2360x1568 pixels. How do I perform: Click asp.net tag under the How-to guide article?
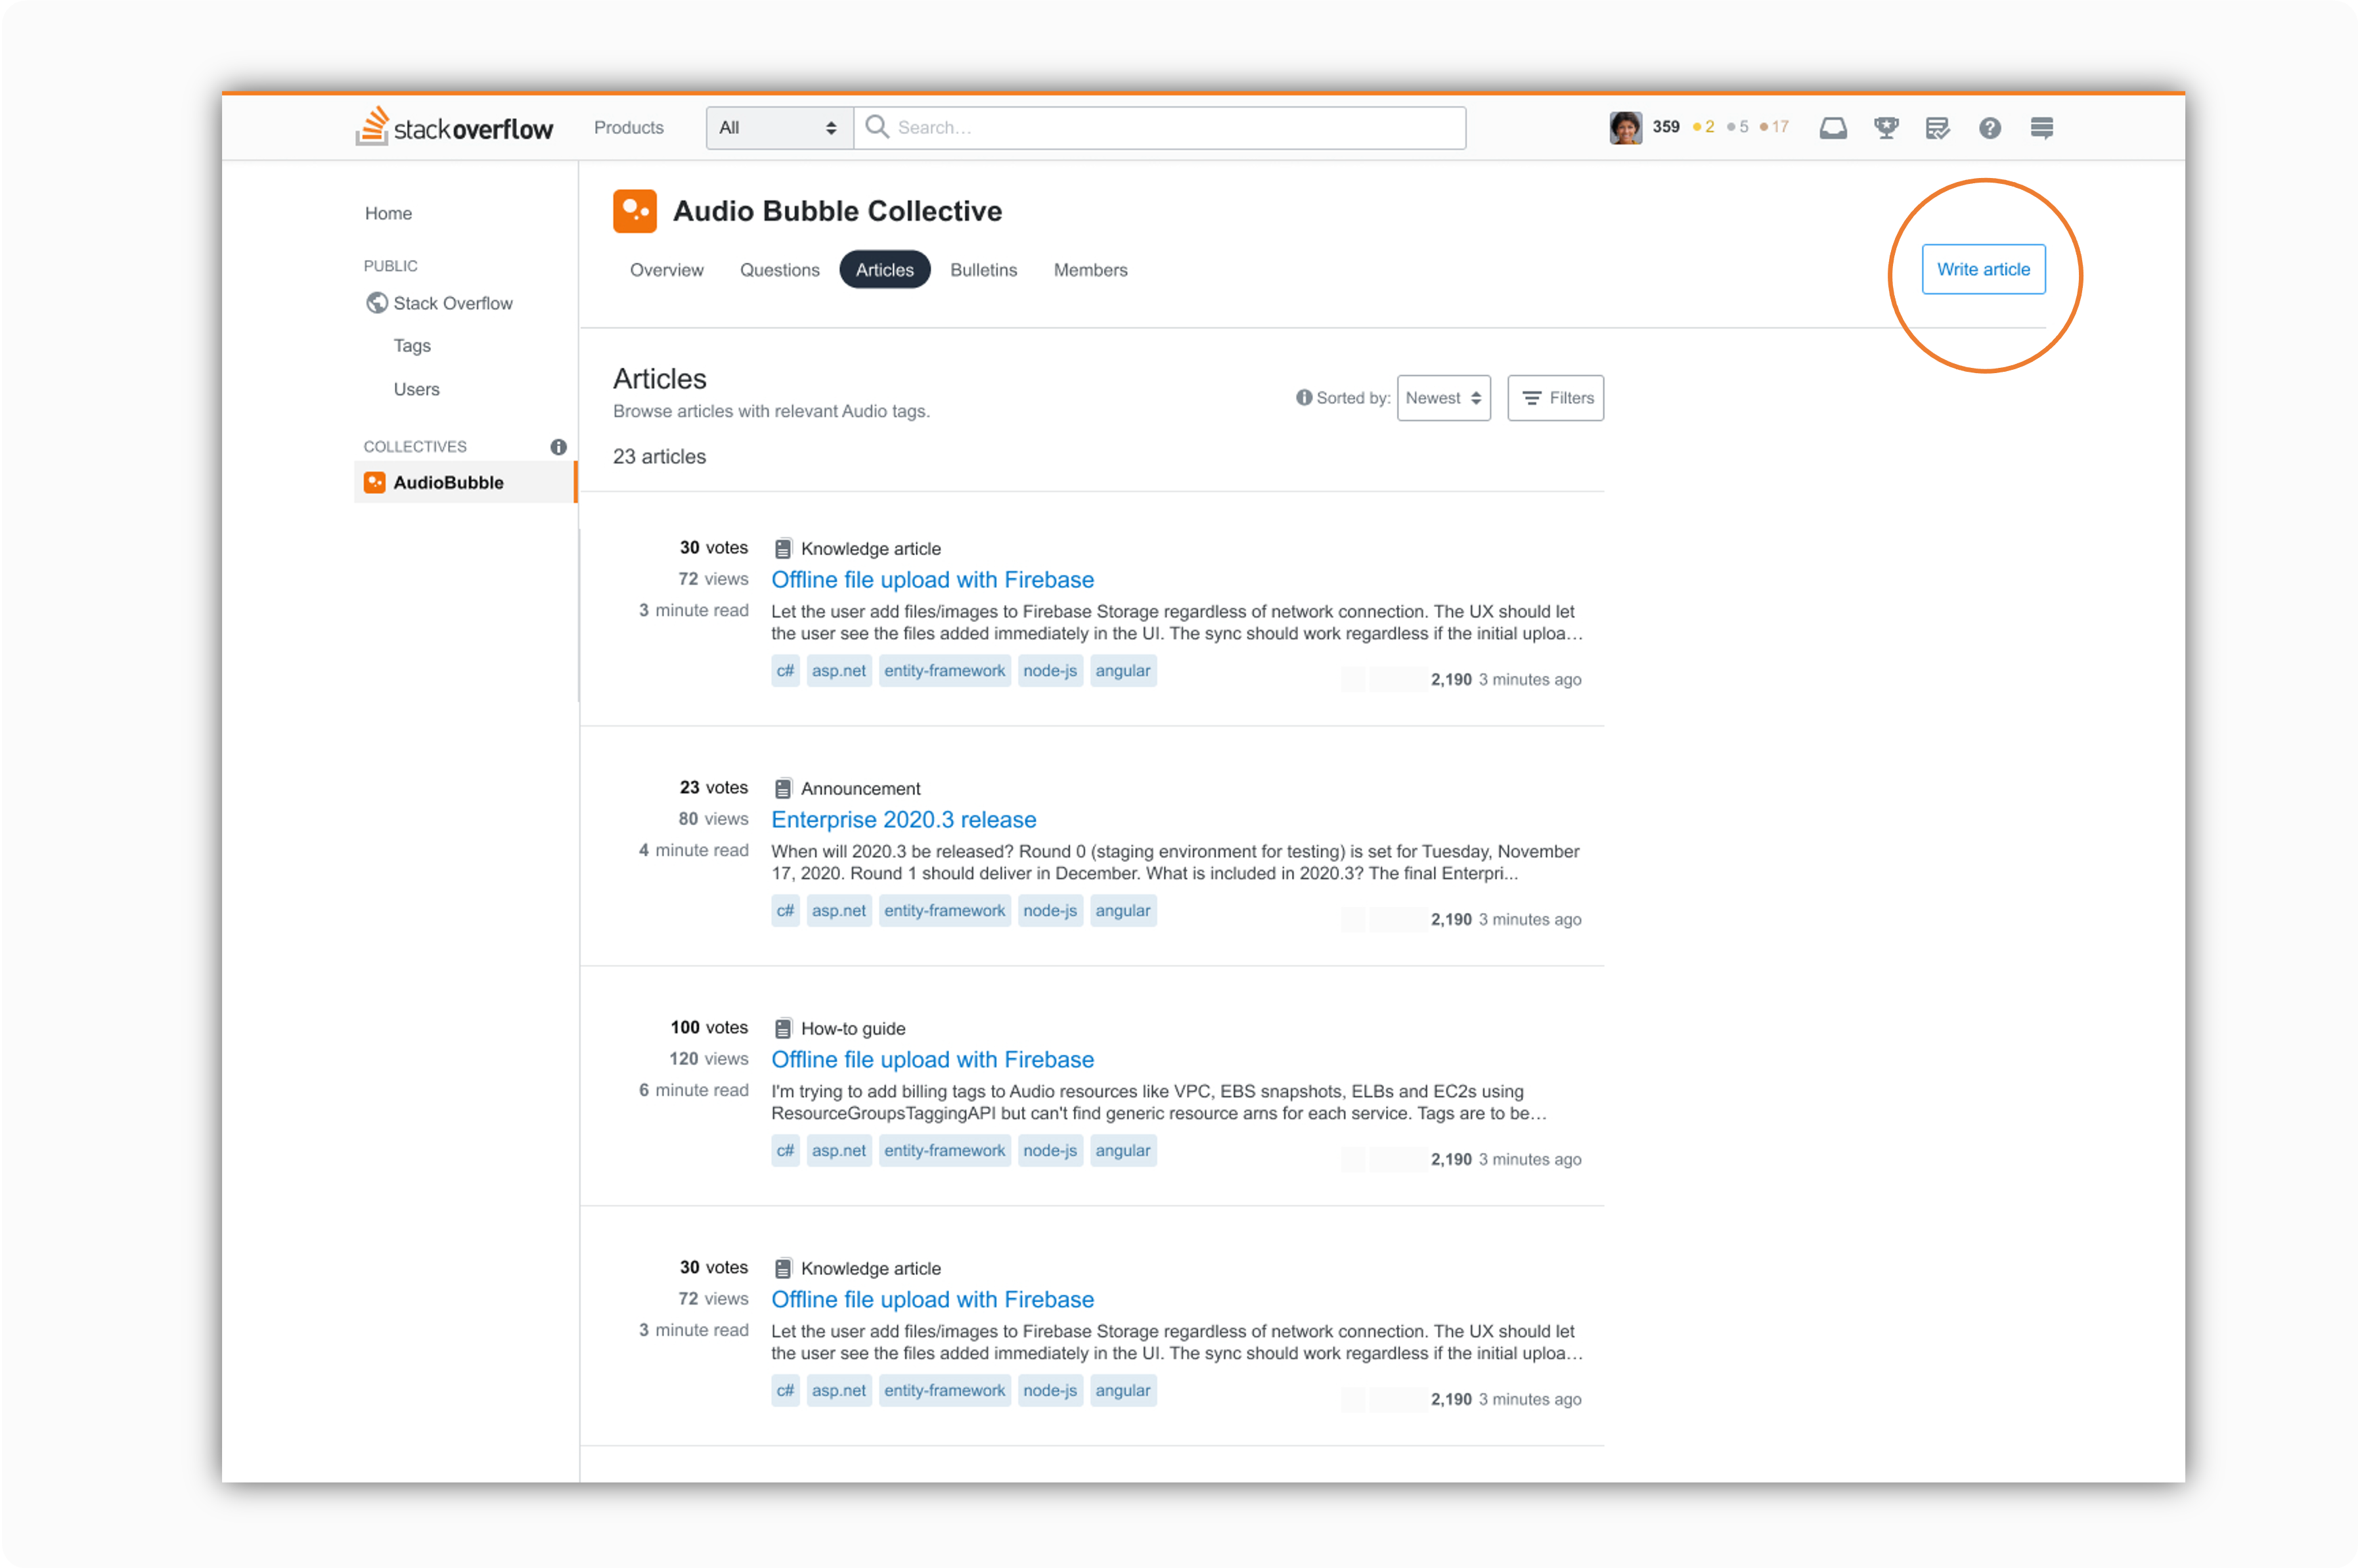click(x=839, y=1151)
